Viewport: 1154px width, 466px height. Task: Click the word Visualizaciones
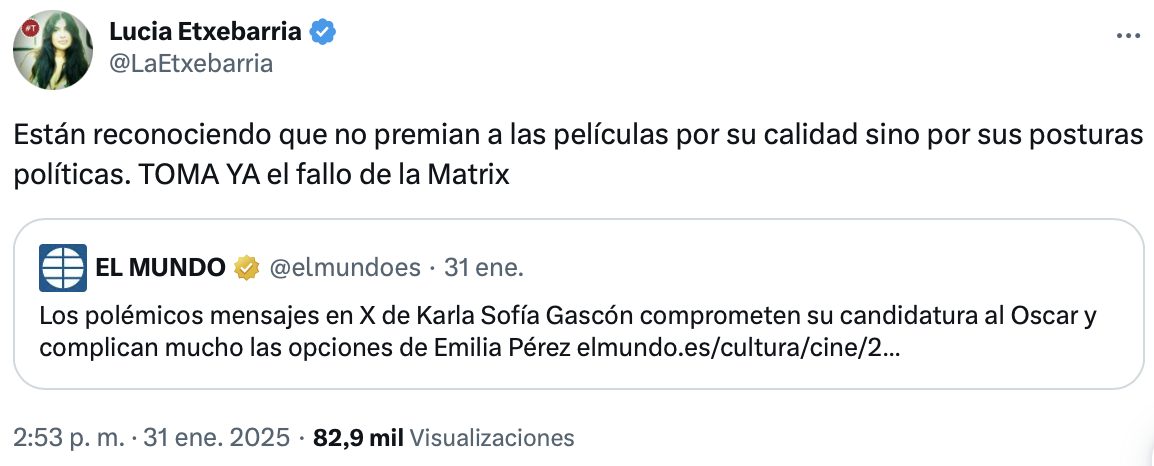point(492,438)
